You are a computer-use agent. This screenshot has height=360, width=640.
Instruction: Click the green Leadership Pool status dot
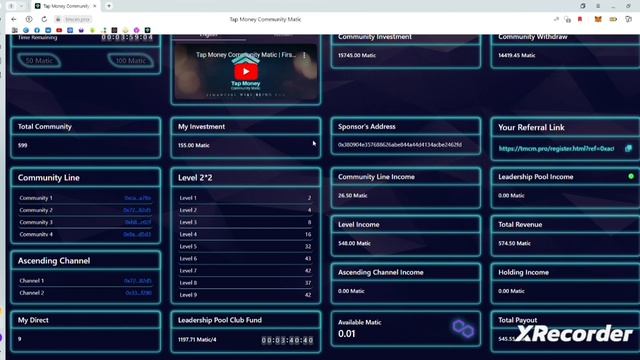tap(631, 176)
